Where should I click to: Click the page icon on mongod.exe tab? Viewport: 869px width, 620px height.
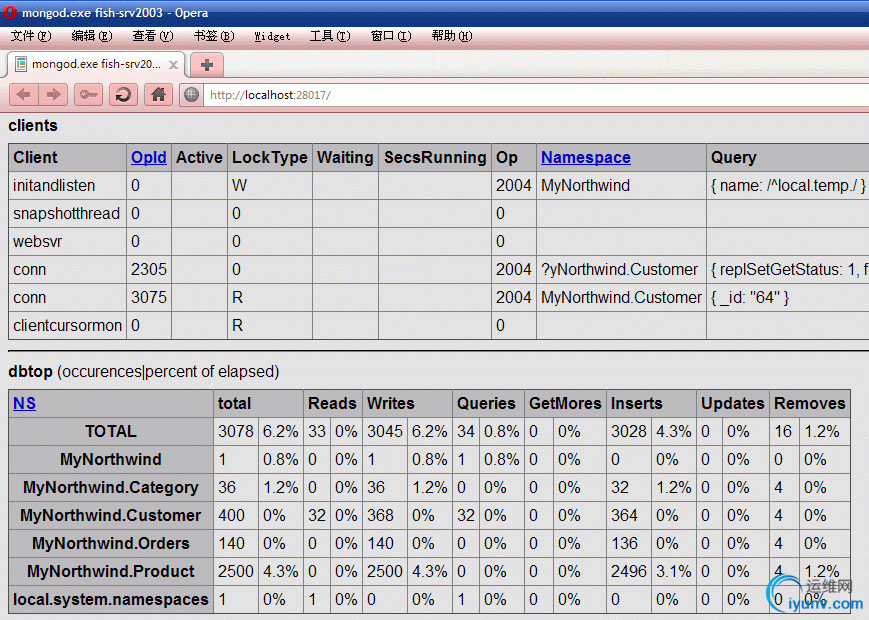(21, 64)
